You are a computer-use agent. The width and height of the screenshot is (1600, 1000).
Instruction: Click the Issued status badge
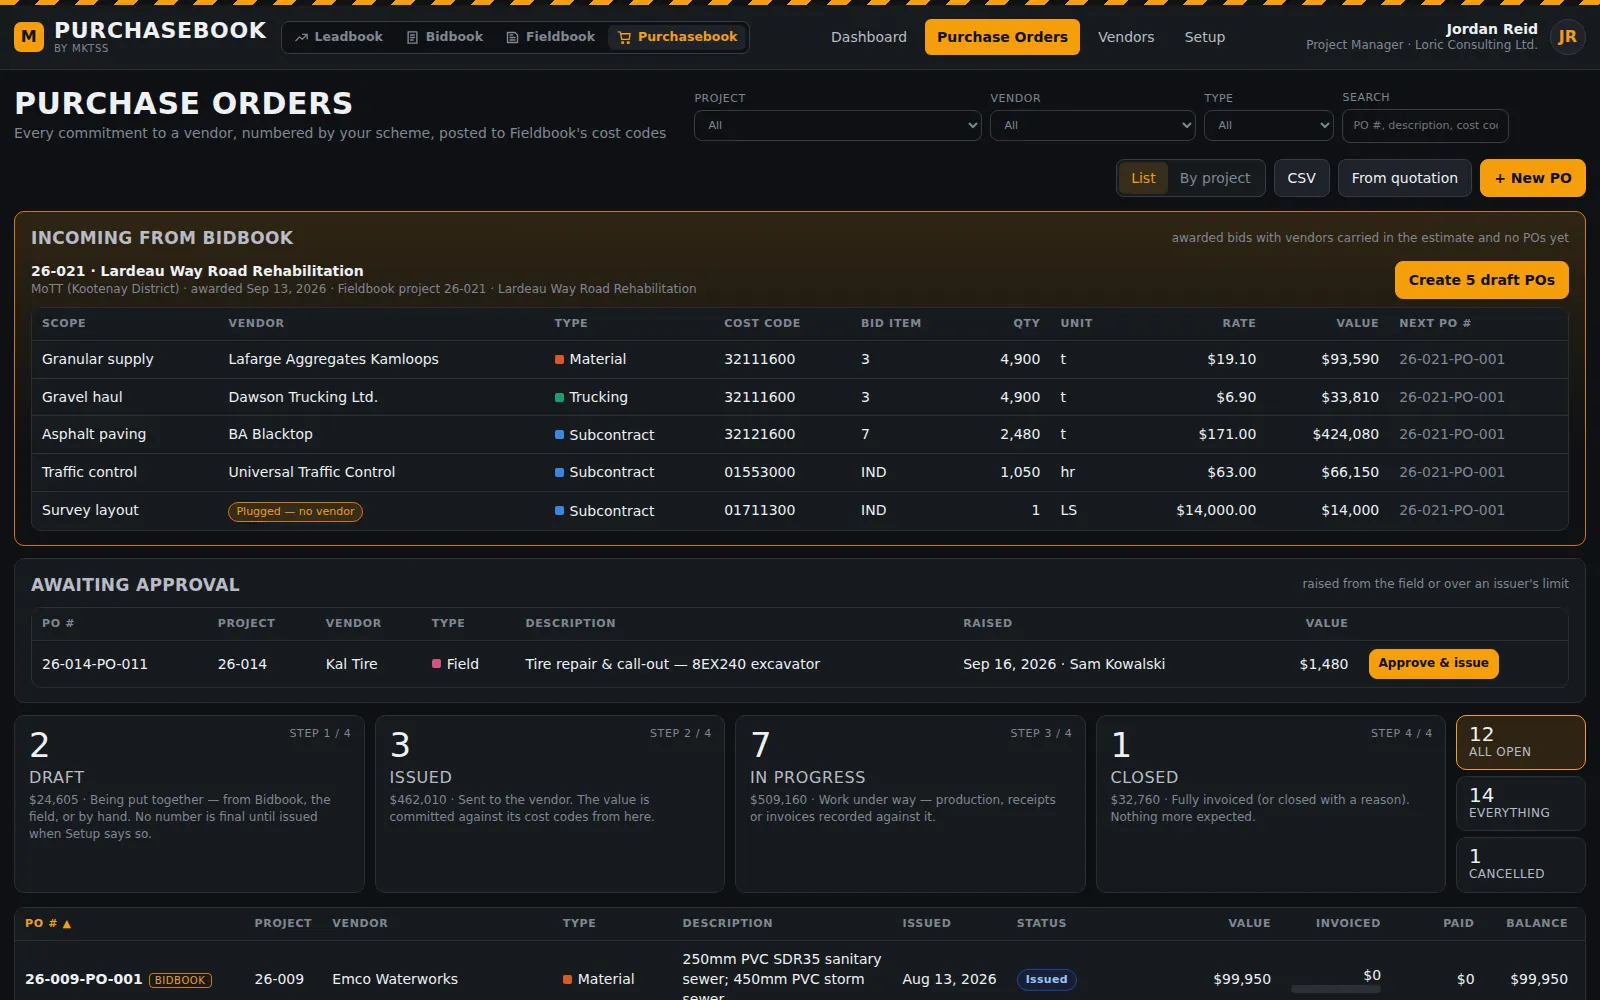(x=1046, y=979)
